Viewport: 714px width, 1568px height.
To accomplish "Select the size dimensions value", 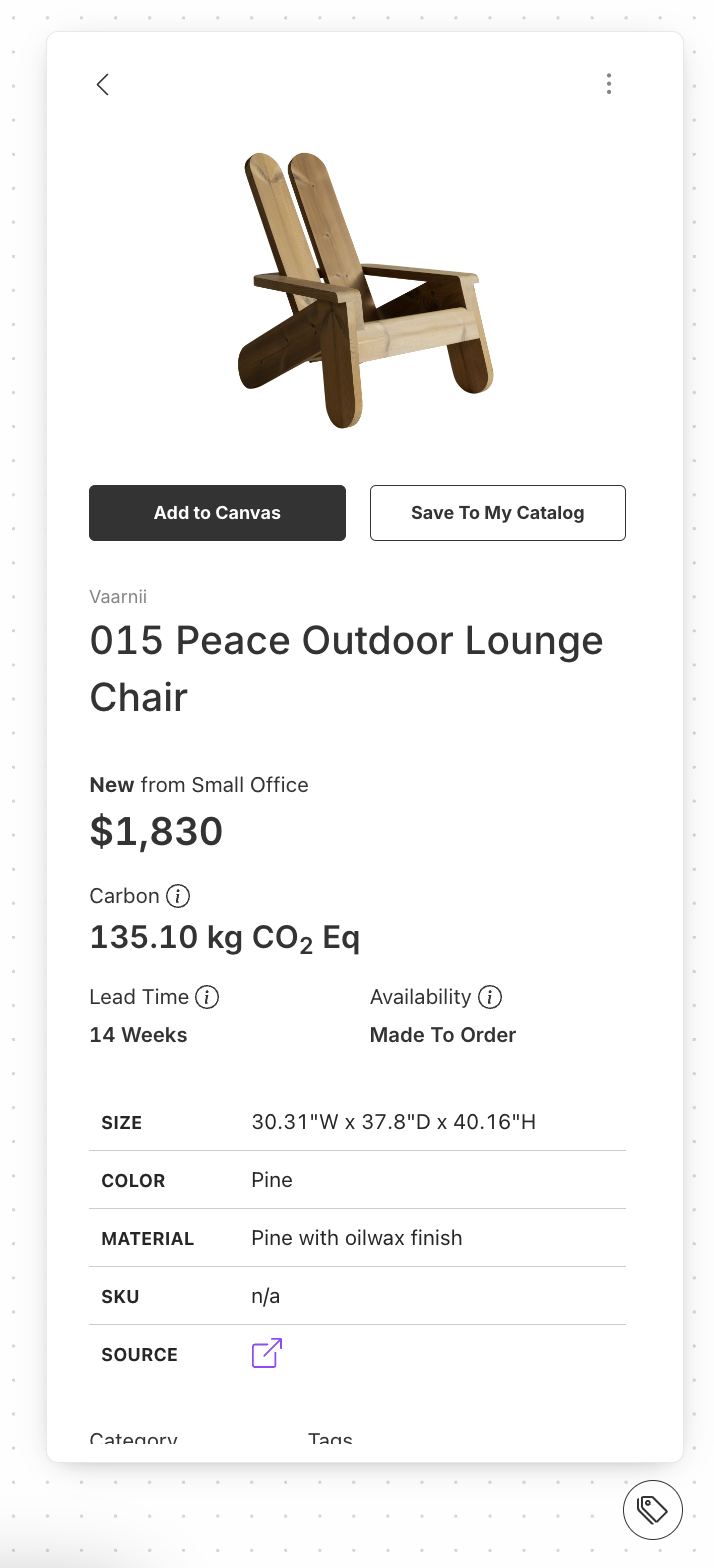I will pos(393,1122).
